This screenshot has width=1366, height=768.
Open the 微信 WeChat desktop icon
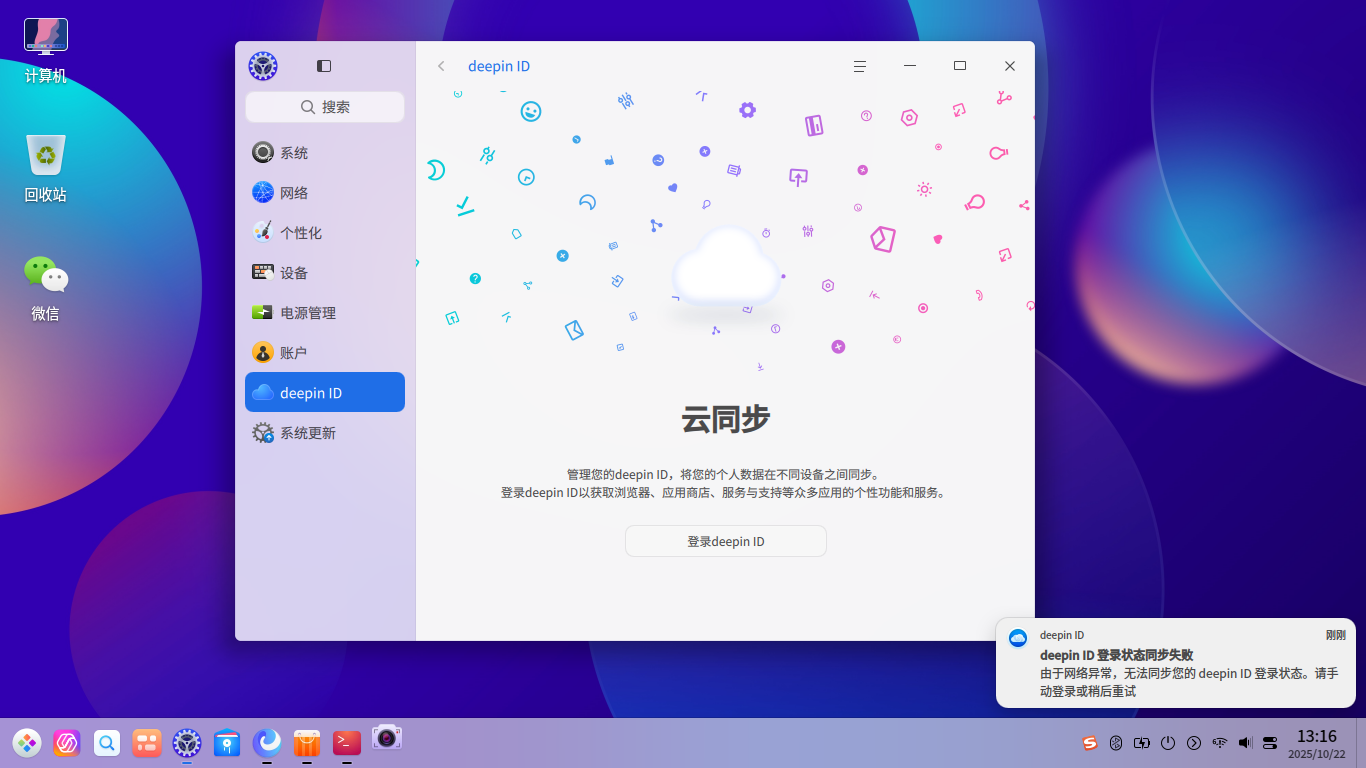(x=46, y=289)
